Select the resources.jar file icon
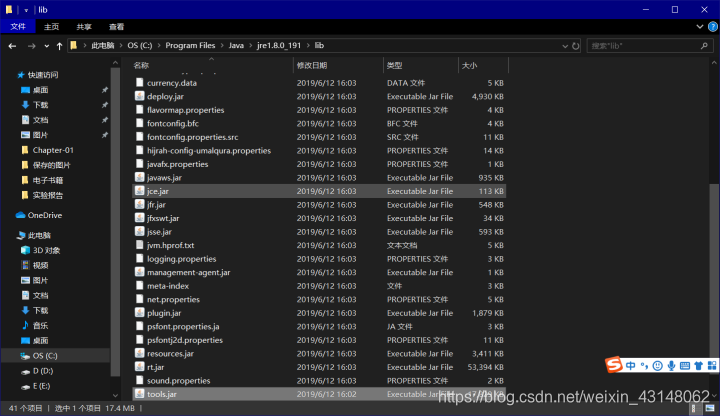Viewport: 720px width, 416px height. [x=140, y=353]
